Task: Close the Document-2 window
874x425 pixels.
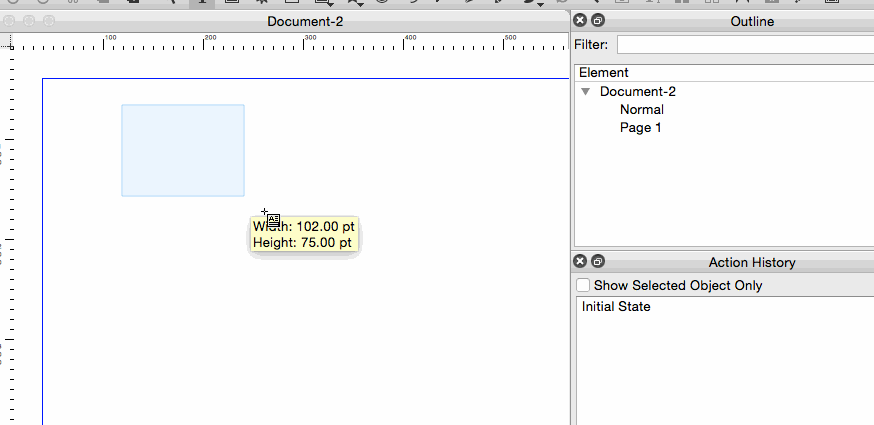Action: (x=11, y=21)
